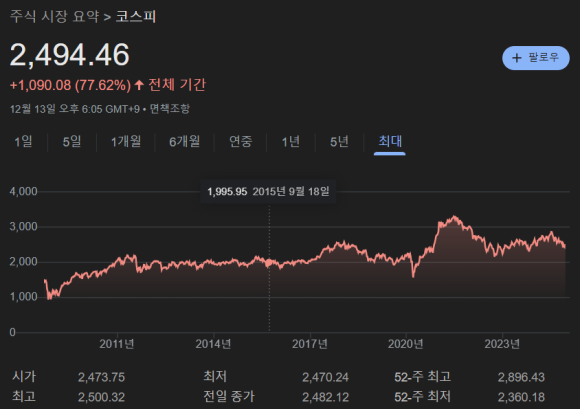Click the 전체 기간 label
The width and height of the screenshot is (580, 409).
[177, 85]
